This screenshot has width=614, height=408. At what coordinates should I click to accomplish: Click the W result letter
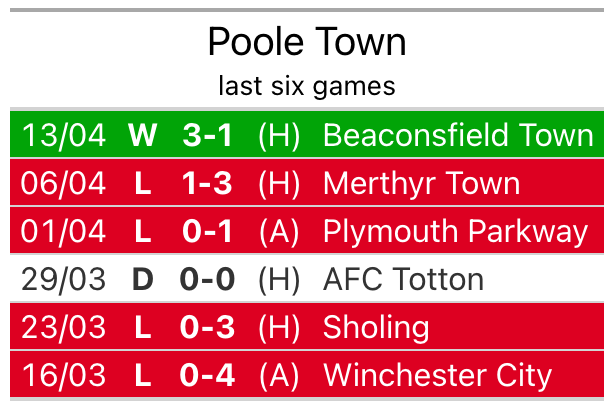[x=143, y=135]
